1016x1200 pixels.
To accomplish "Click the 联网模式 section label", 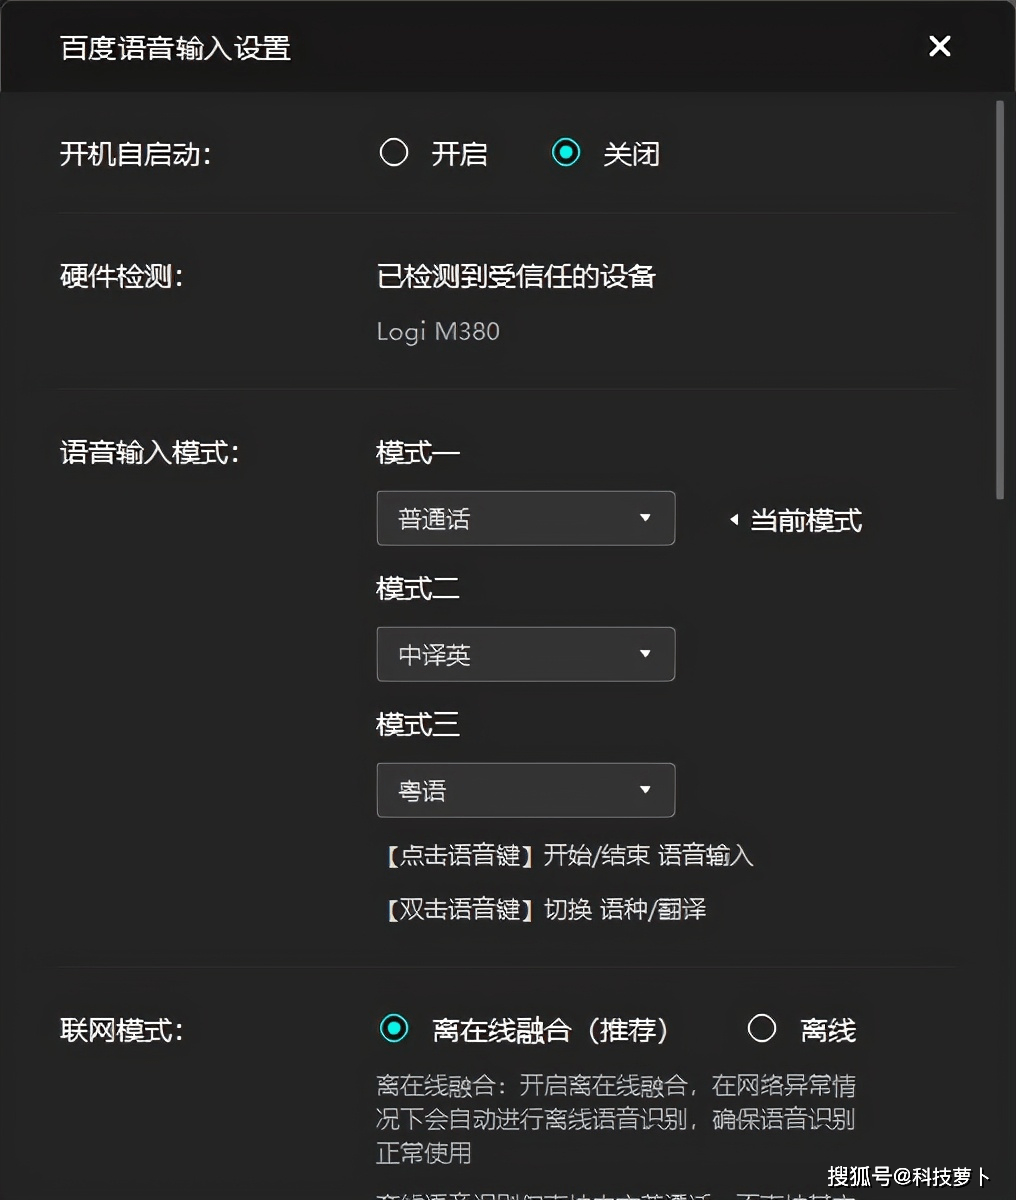I will point(120,1030).
